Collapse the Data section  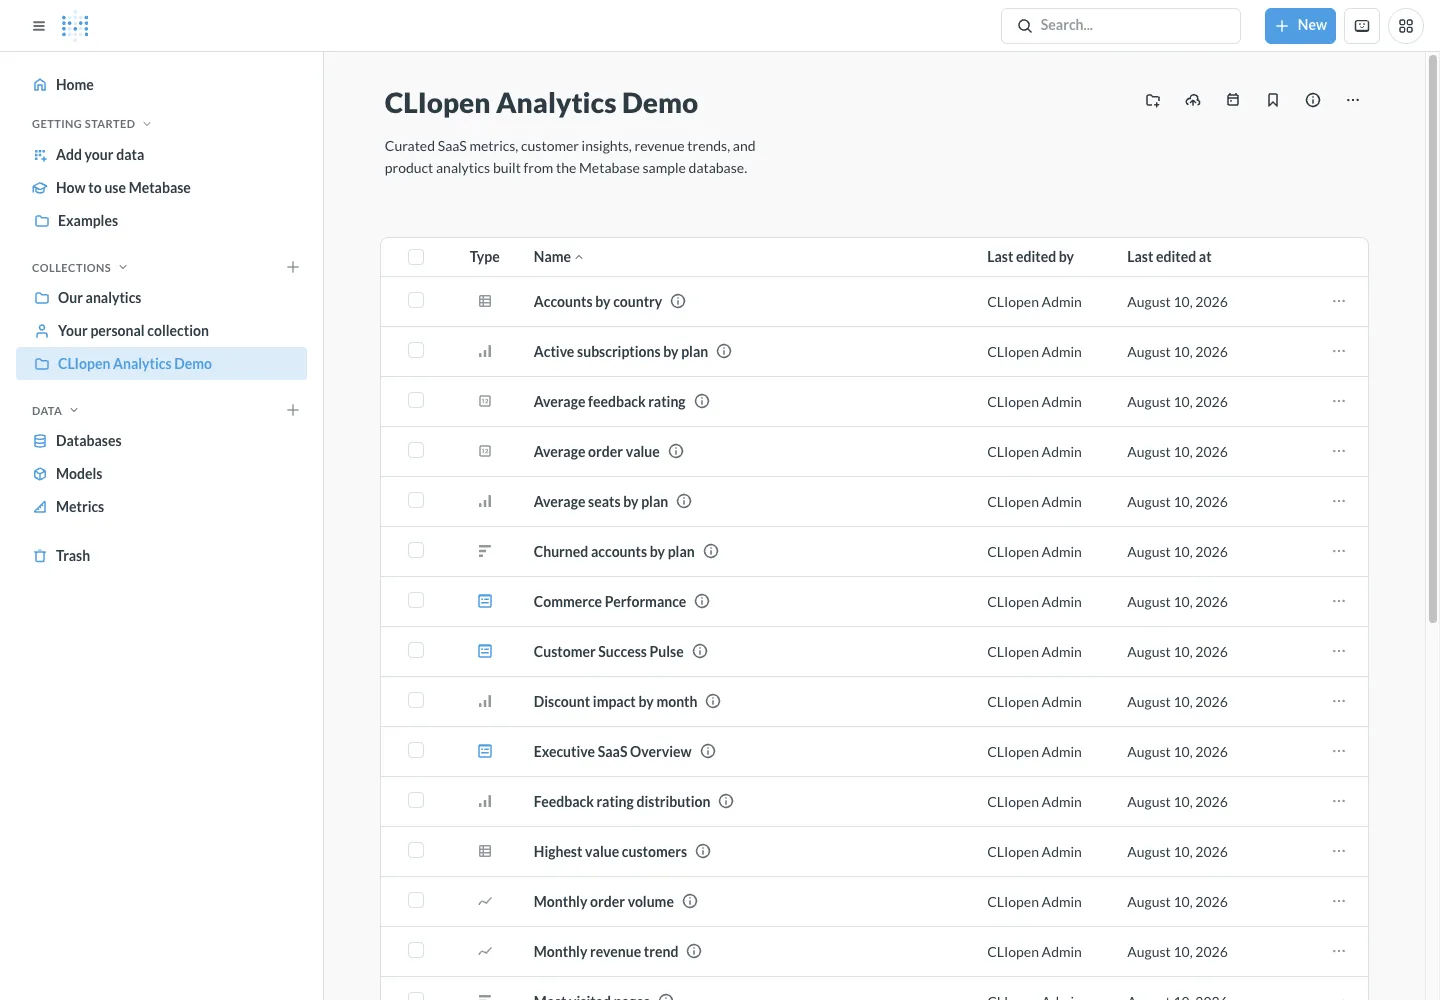[55, 411]
